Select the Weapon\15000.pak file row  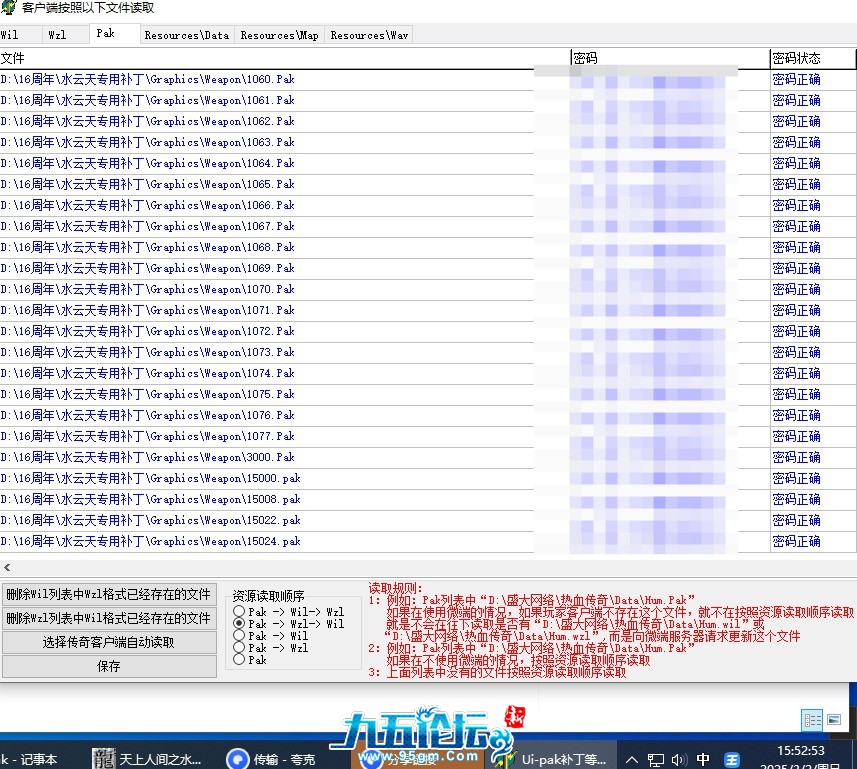pyautogui.click(x=428, y=478)
